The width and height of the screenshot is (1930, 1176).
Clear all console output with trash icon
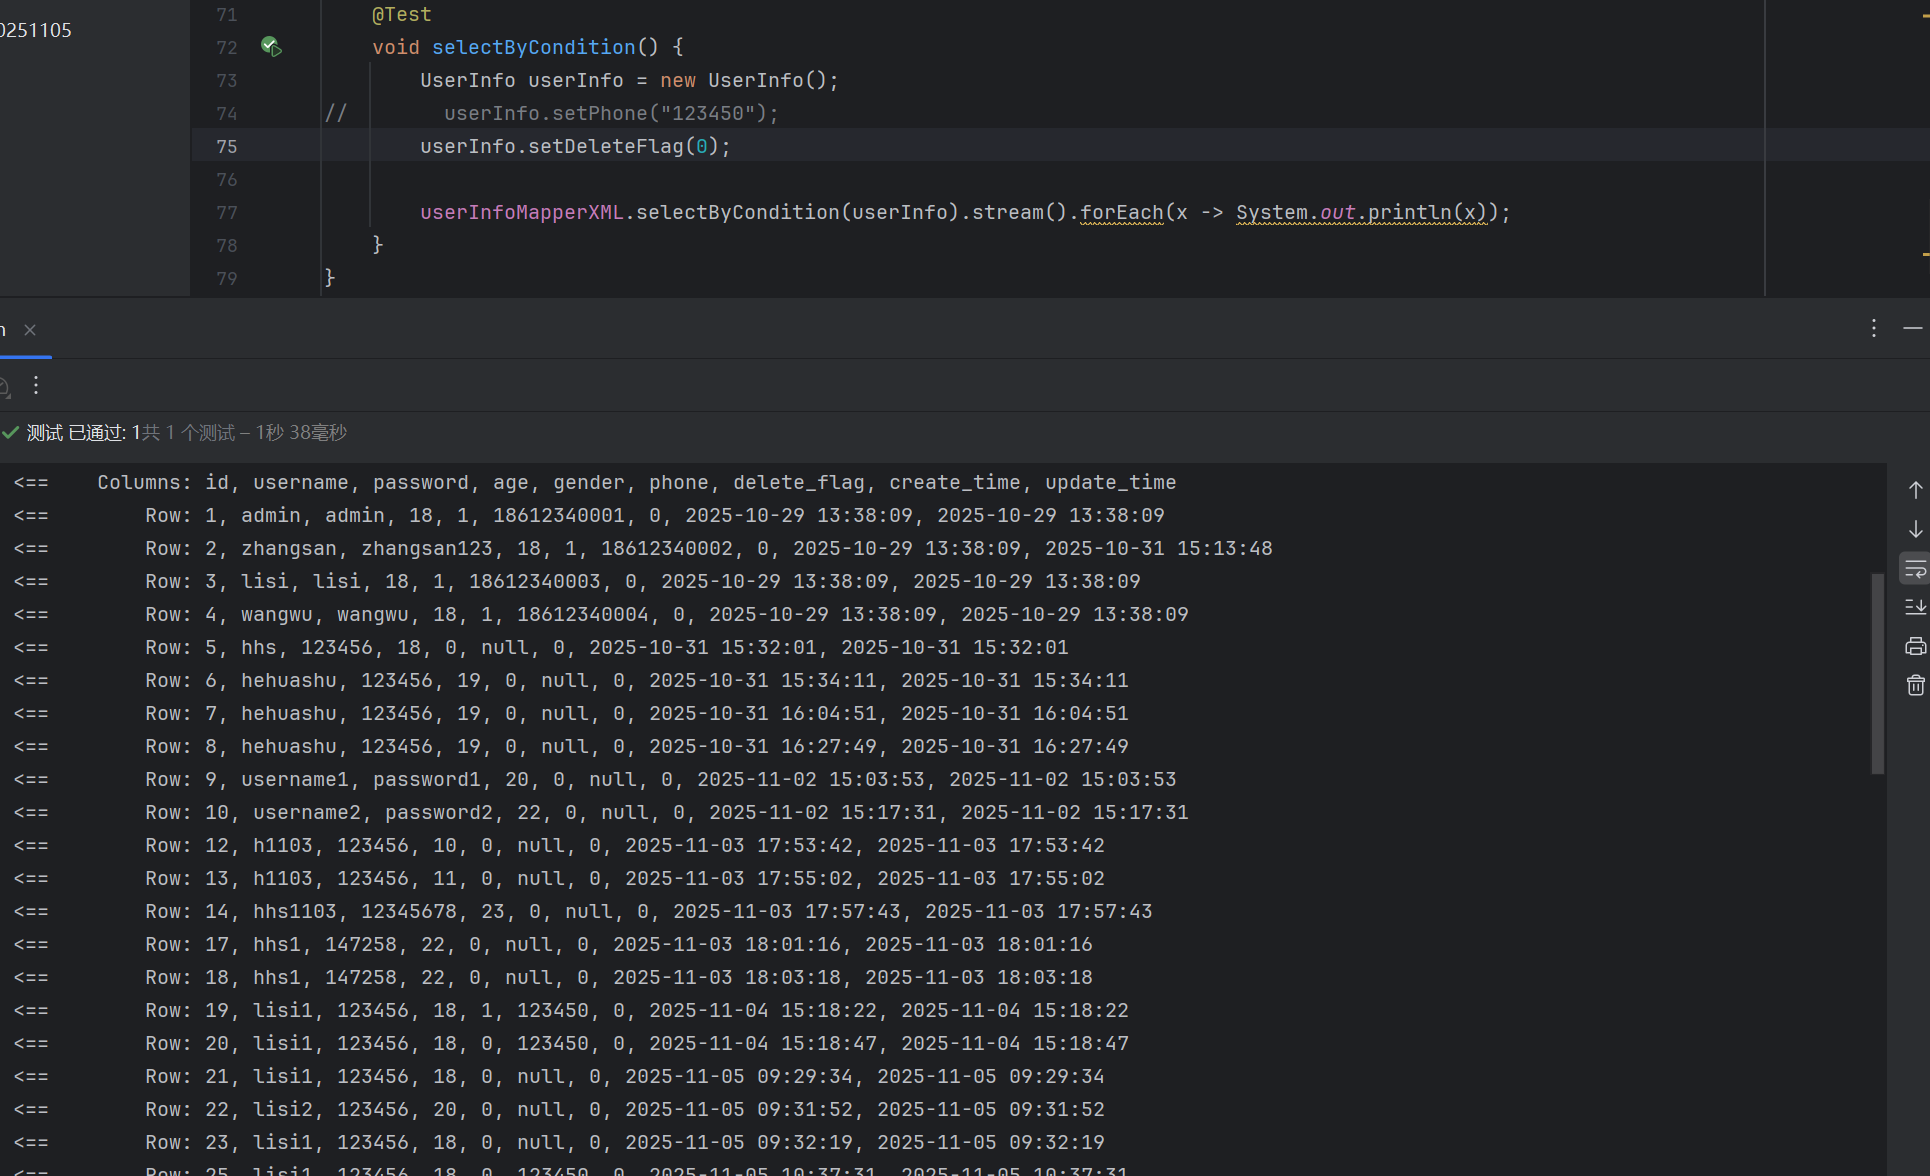coord(1915,685)
